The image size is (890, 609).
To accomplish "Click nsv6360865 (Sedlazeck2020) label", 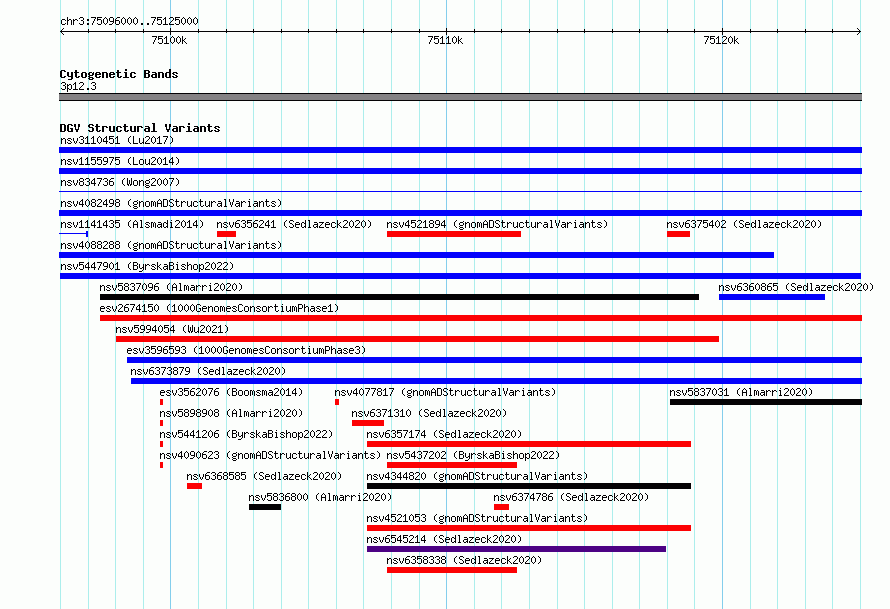I will (796, 287).
